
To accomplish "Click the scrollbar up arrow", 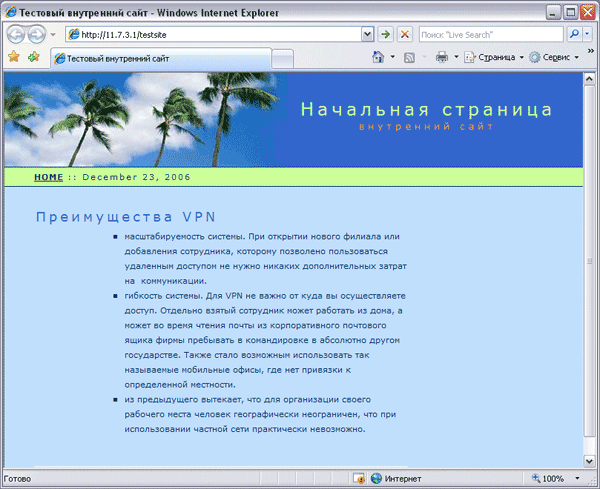I will click(589, 79).
